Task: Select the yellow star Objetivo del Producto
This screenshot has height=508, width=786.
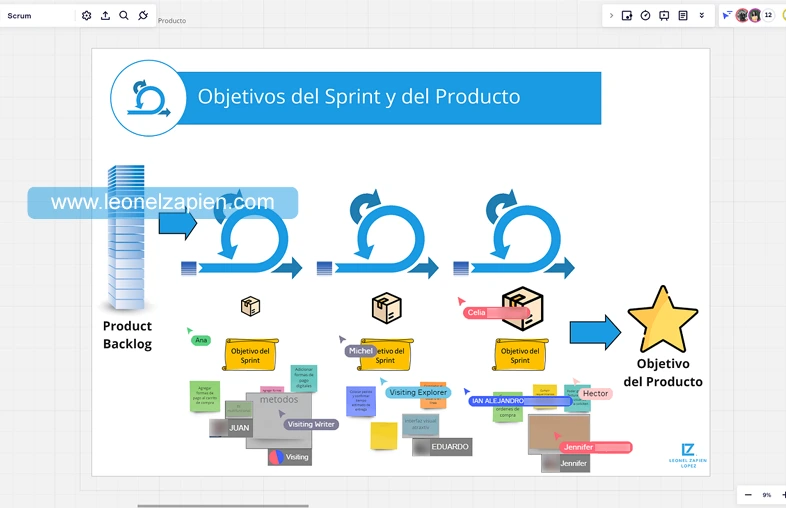Action: [x=662, y=320]
